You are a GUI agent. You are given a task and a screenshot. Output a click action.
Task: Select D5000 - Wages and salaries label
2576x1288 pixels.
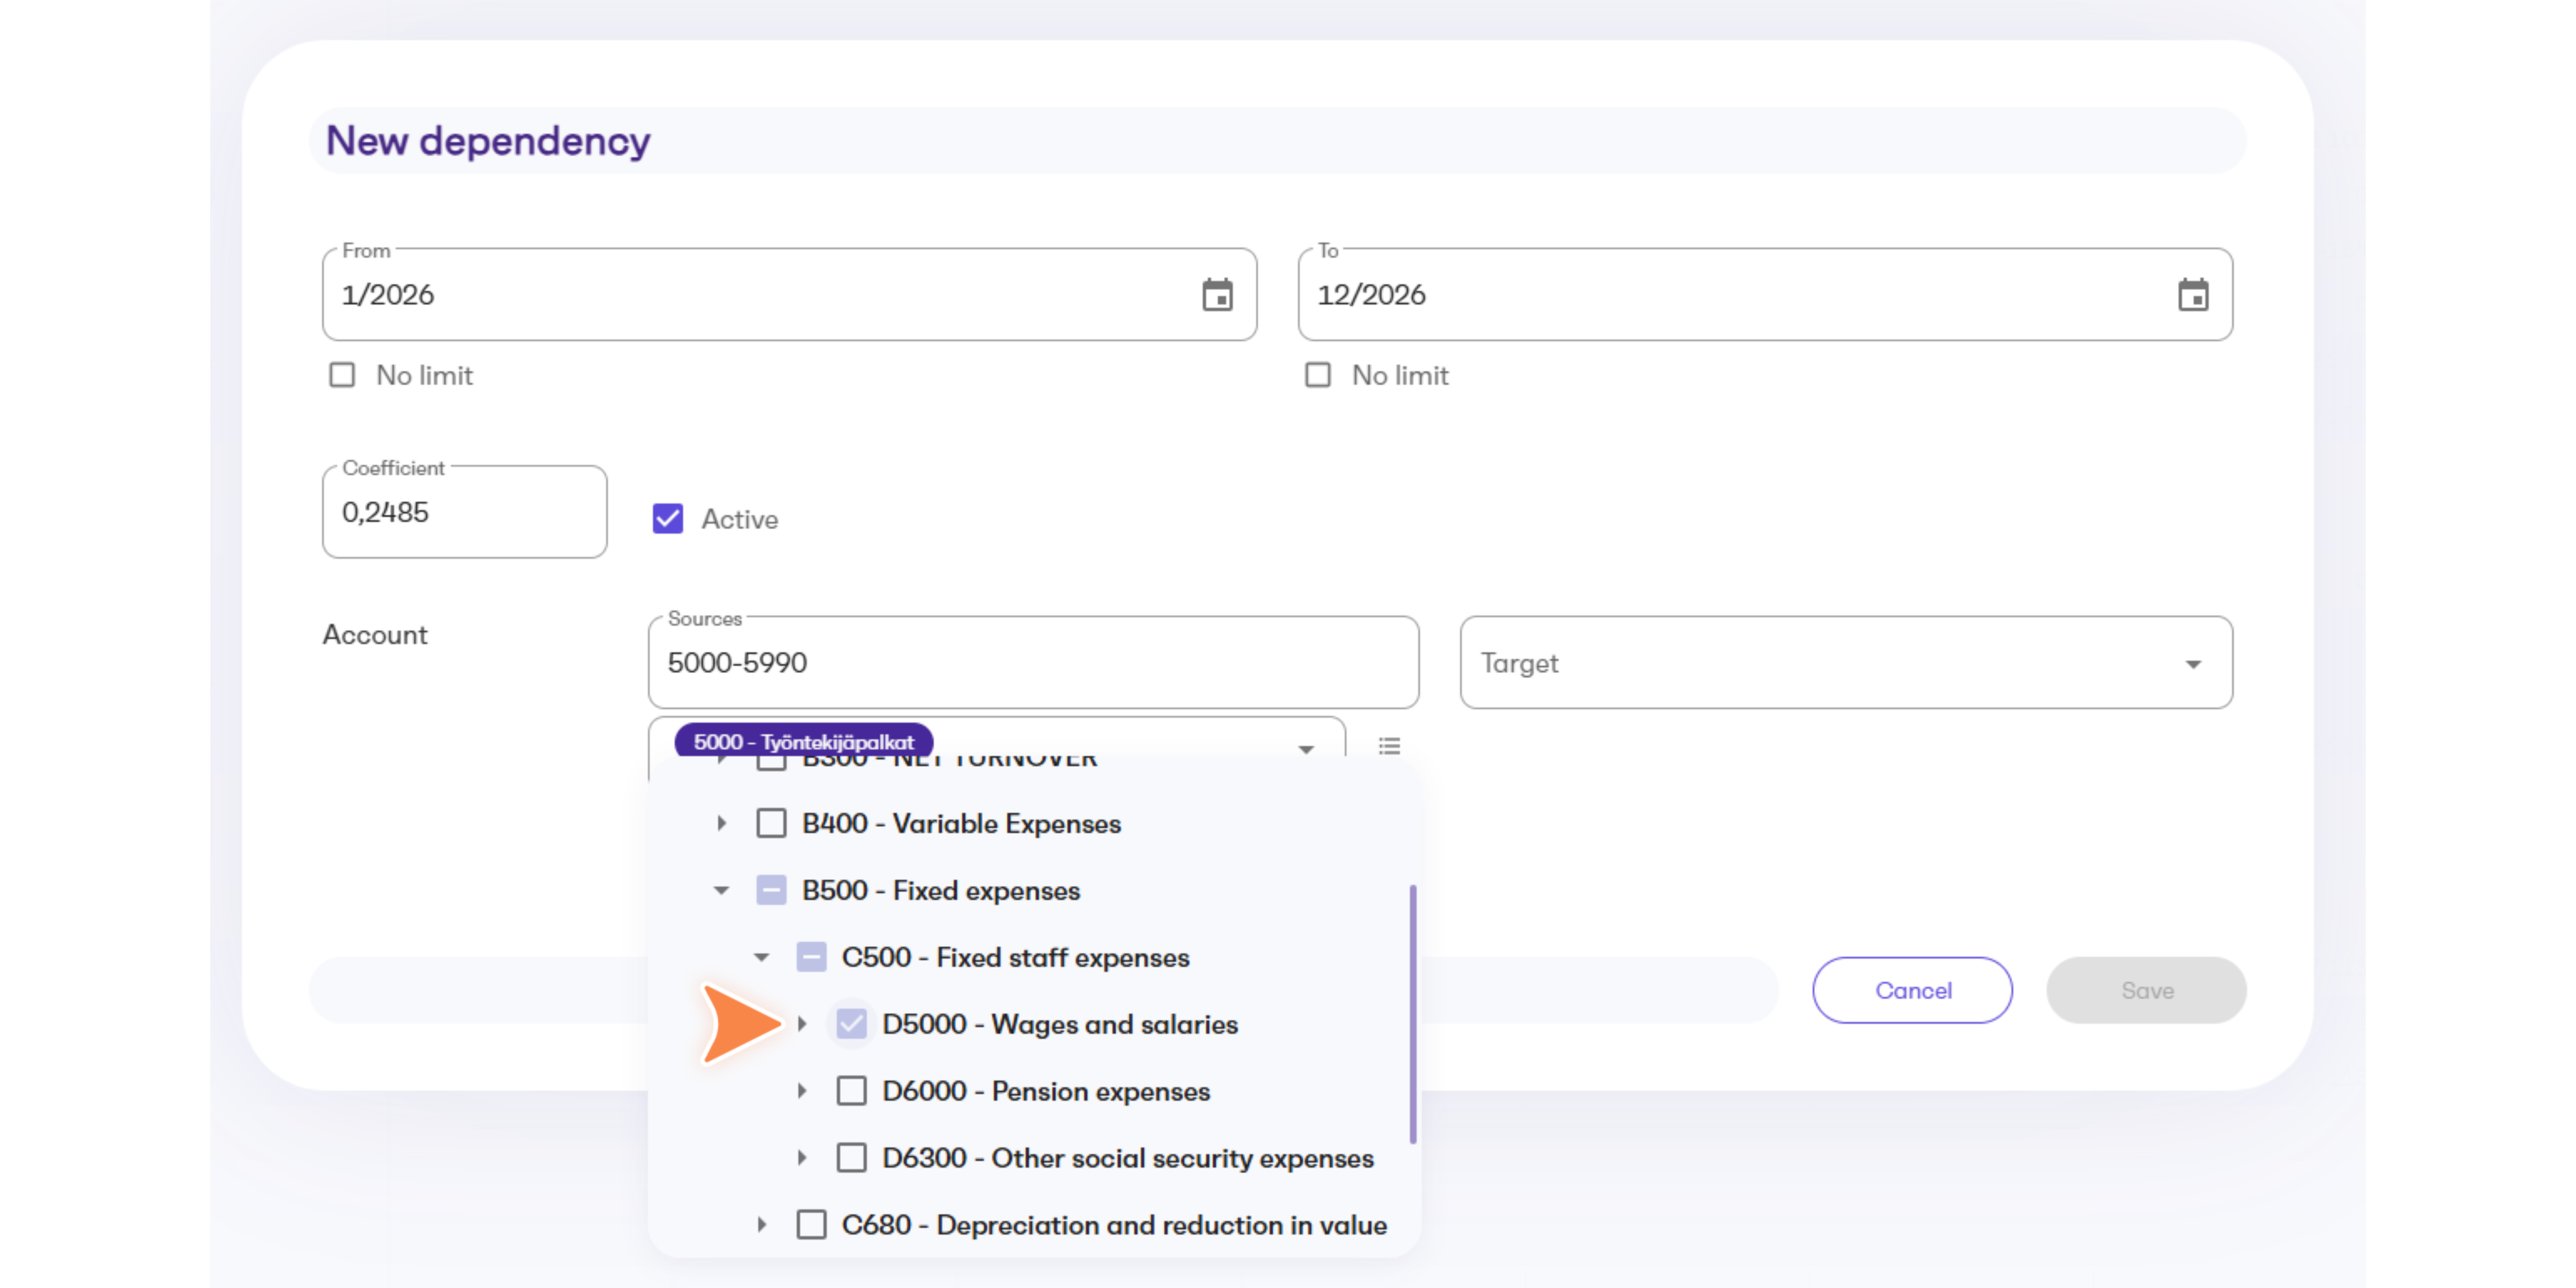point(1060,1024)
